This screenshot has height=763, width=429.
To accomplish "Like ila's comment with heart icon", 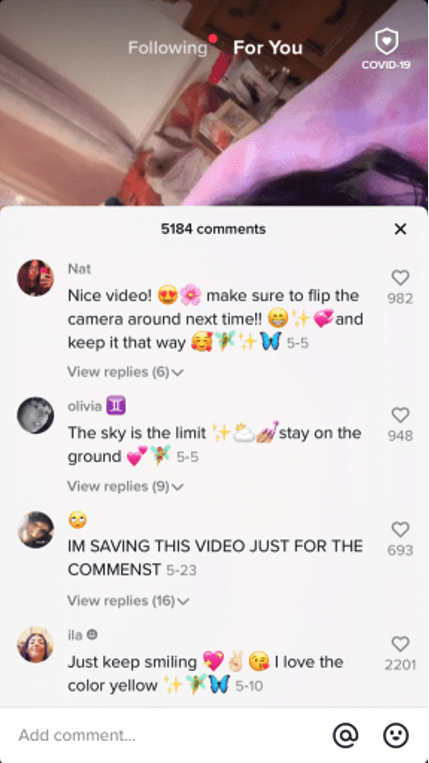I will click(x=400, y=644).
